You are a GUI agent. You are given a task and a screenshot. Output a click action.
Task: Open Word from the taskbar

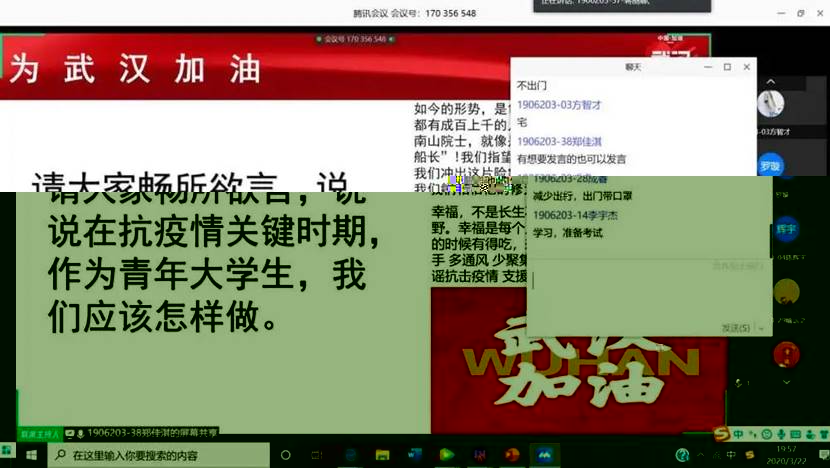414,455
